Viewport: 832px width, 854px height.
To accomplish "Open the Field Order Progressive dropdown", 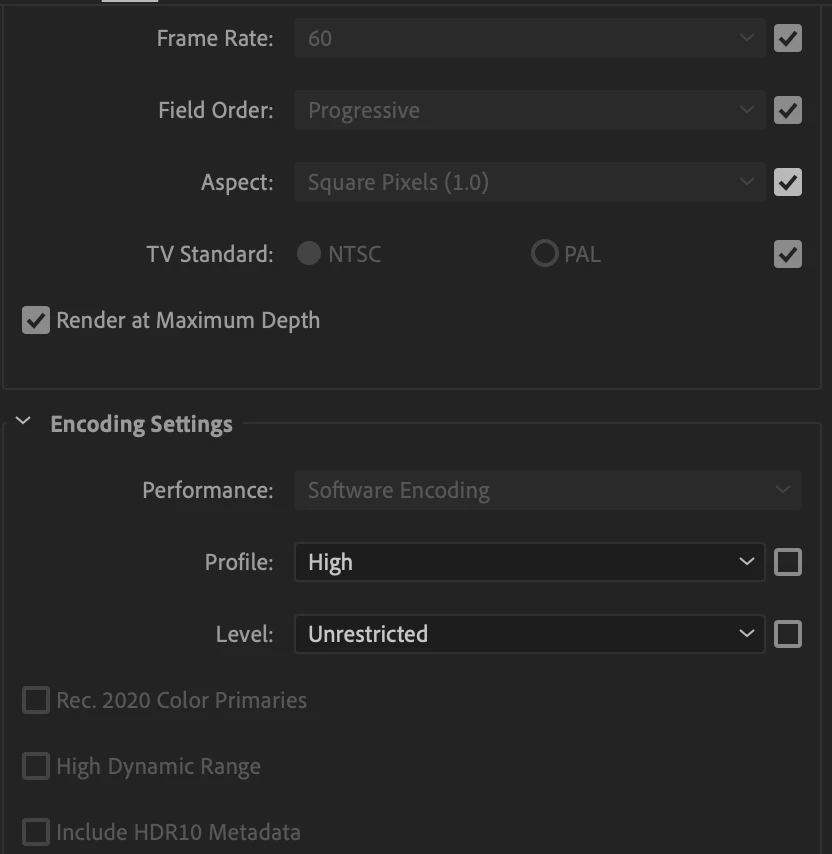I will point(529,110).
